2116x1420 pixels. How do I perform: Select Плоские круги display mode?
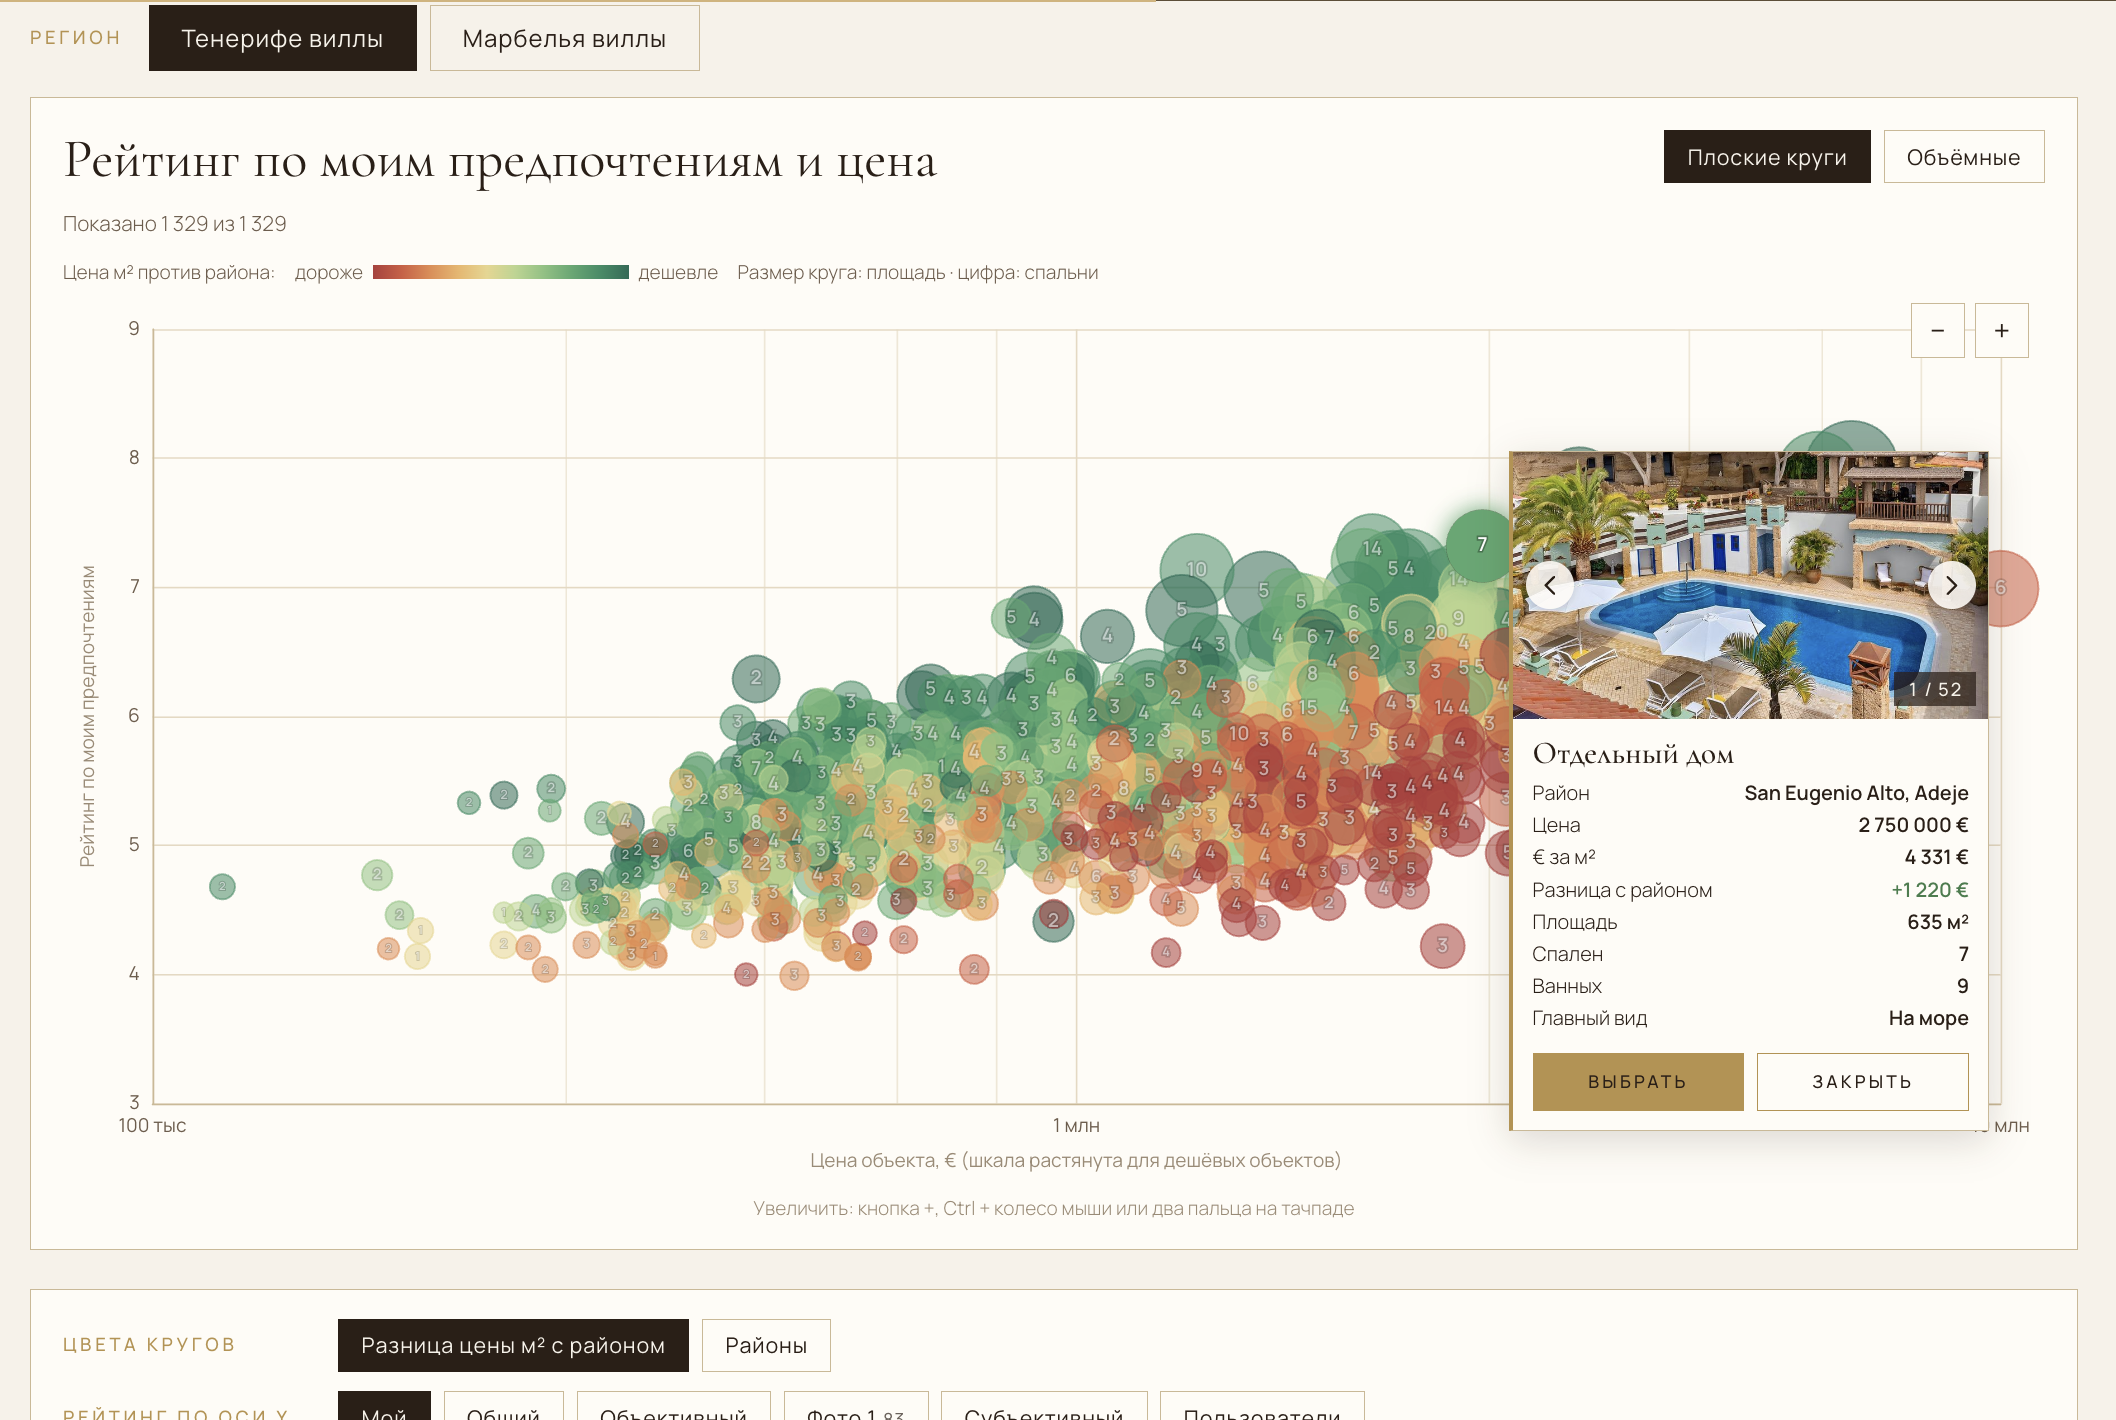[1767, 157]
